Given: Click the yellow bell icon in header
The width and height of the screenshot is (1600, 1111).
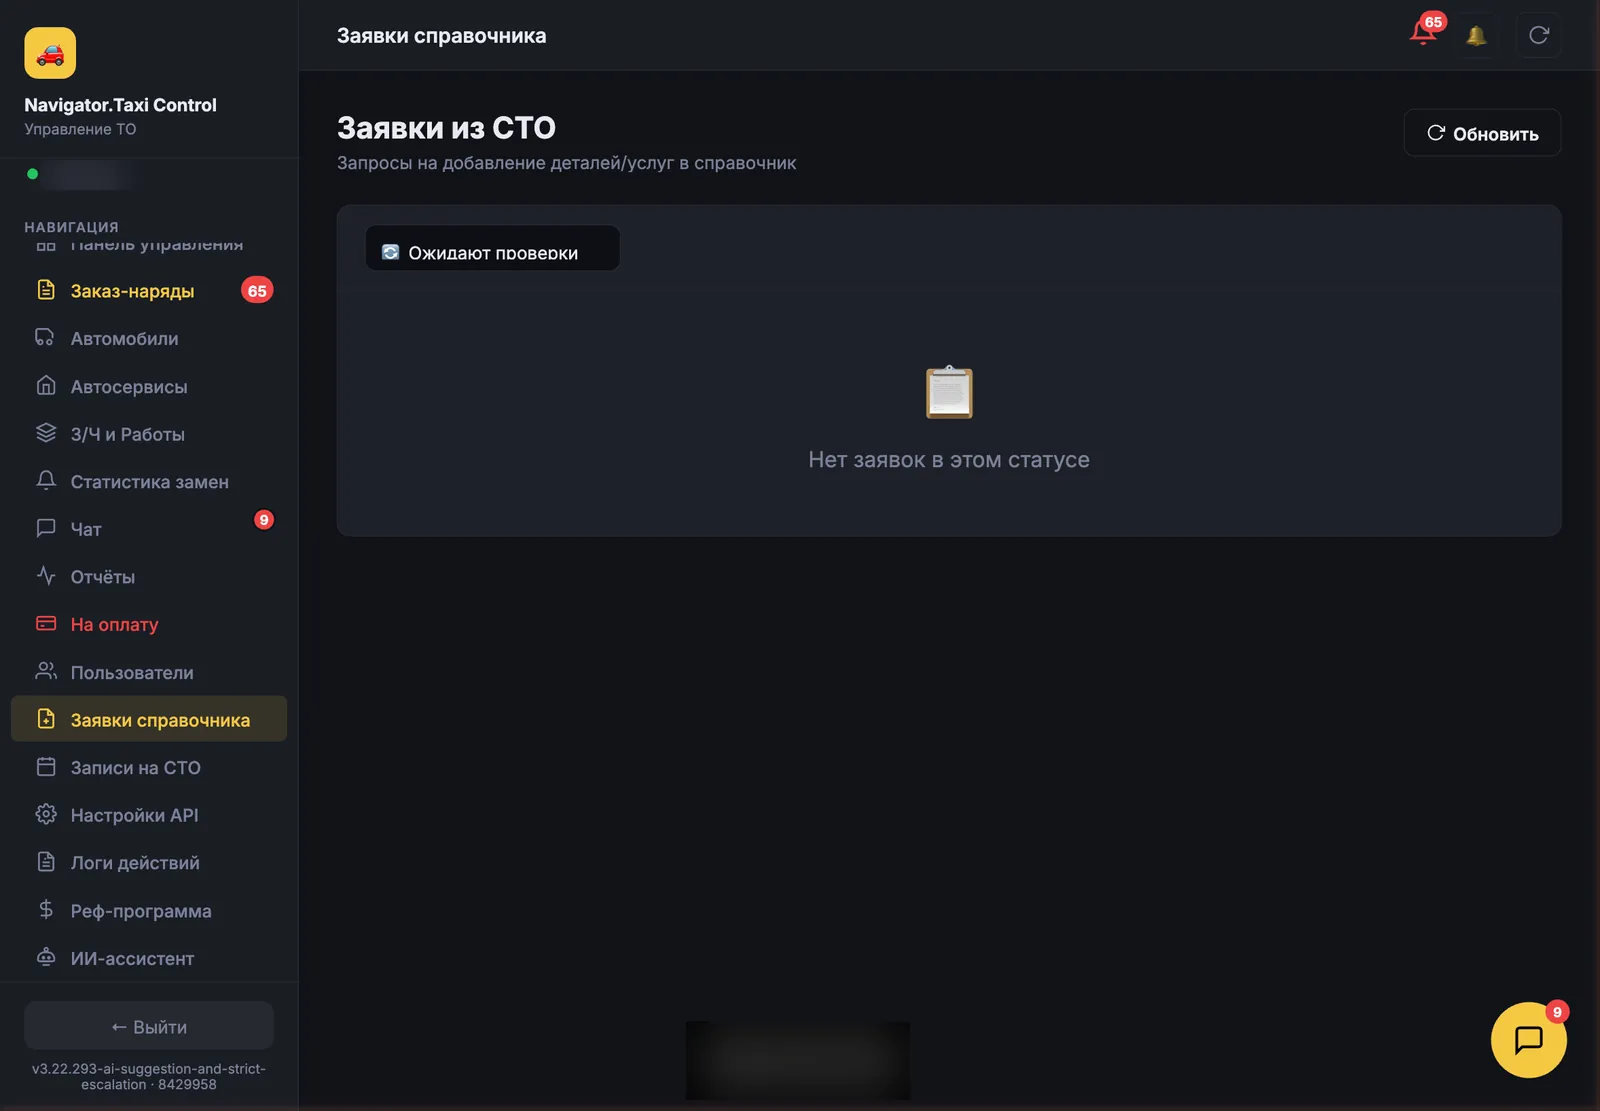Looking at the screenshot, I should [1476, 36].
